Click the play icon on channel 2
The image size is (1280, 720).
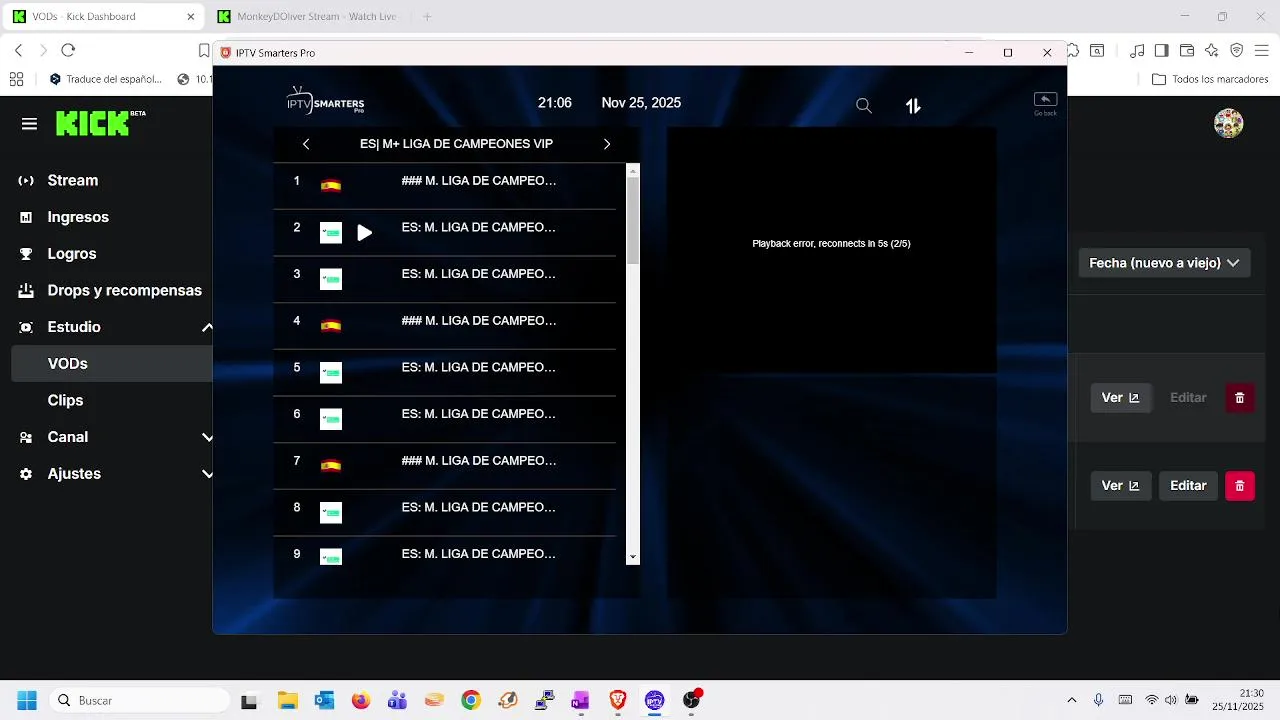[x=365, y=233]
